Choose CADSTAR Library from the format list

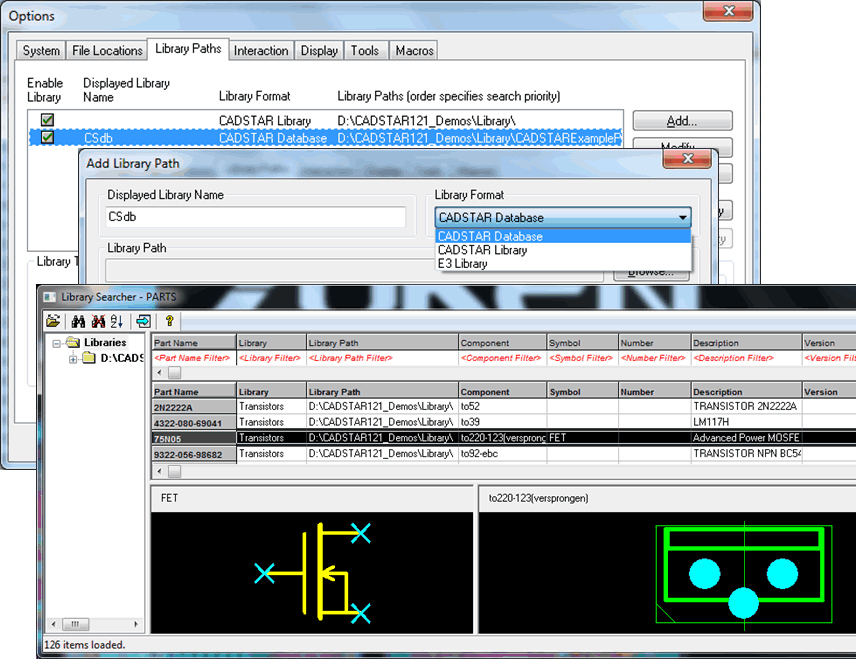pos(563,250)
